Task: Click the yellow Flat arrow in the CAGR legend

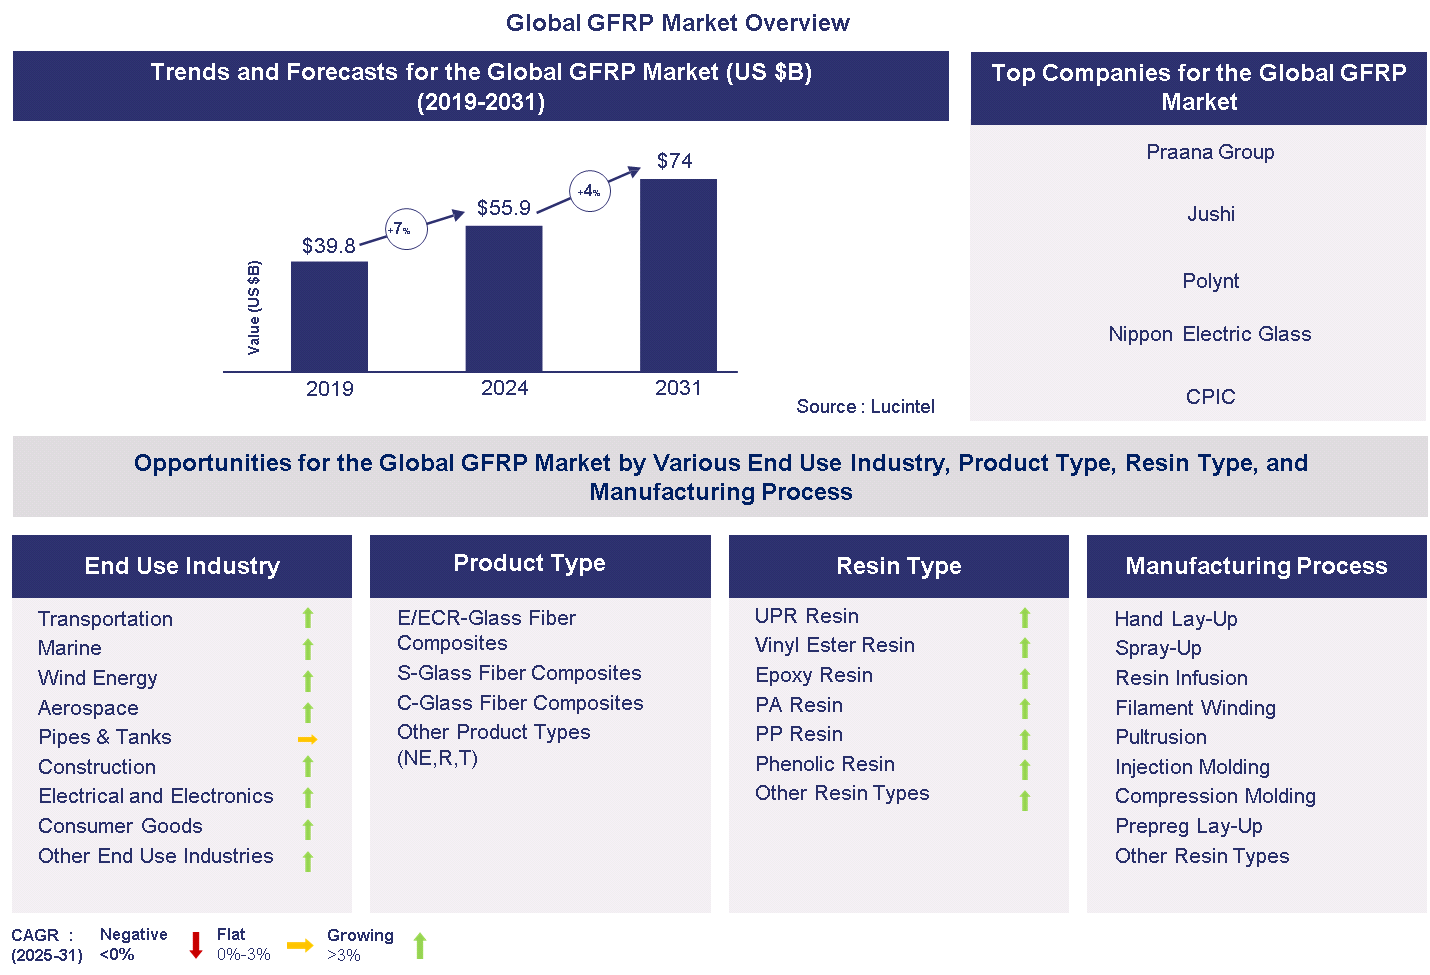Action: [x=300, y=944]
